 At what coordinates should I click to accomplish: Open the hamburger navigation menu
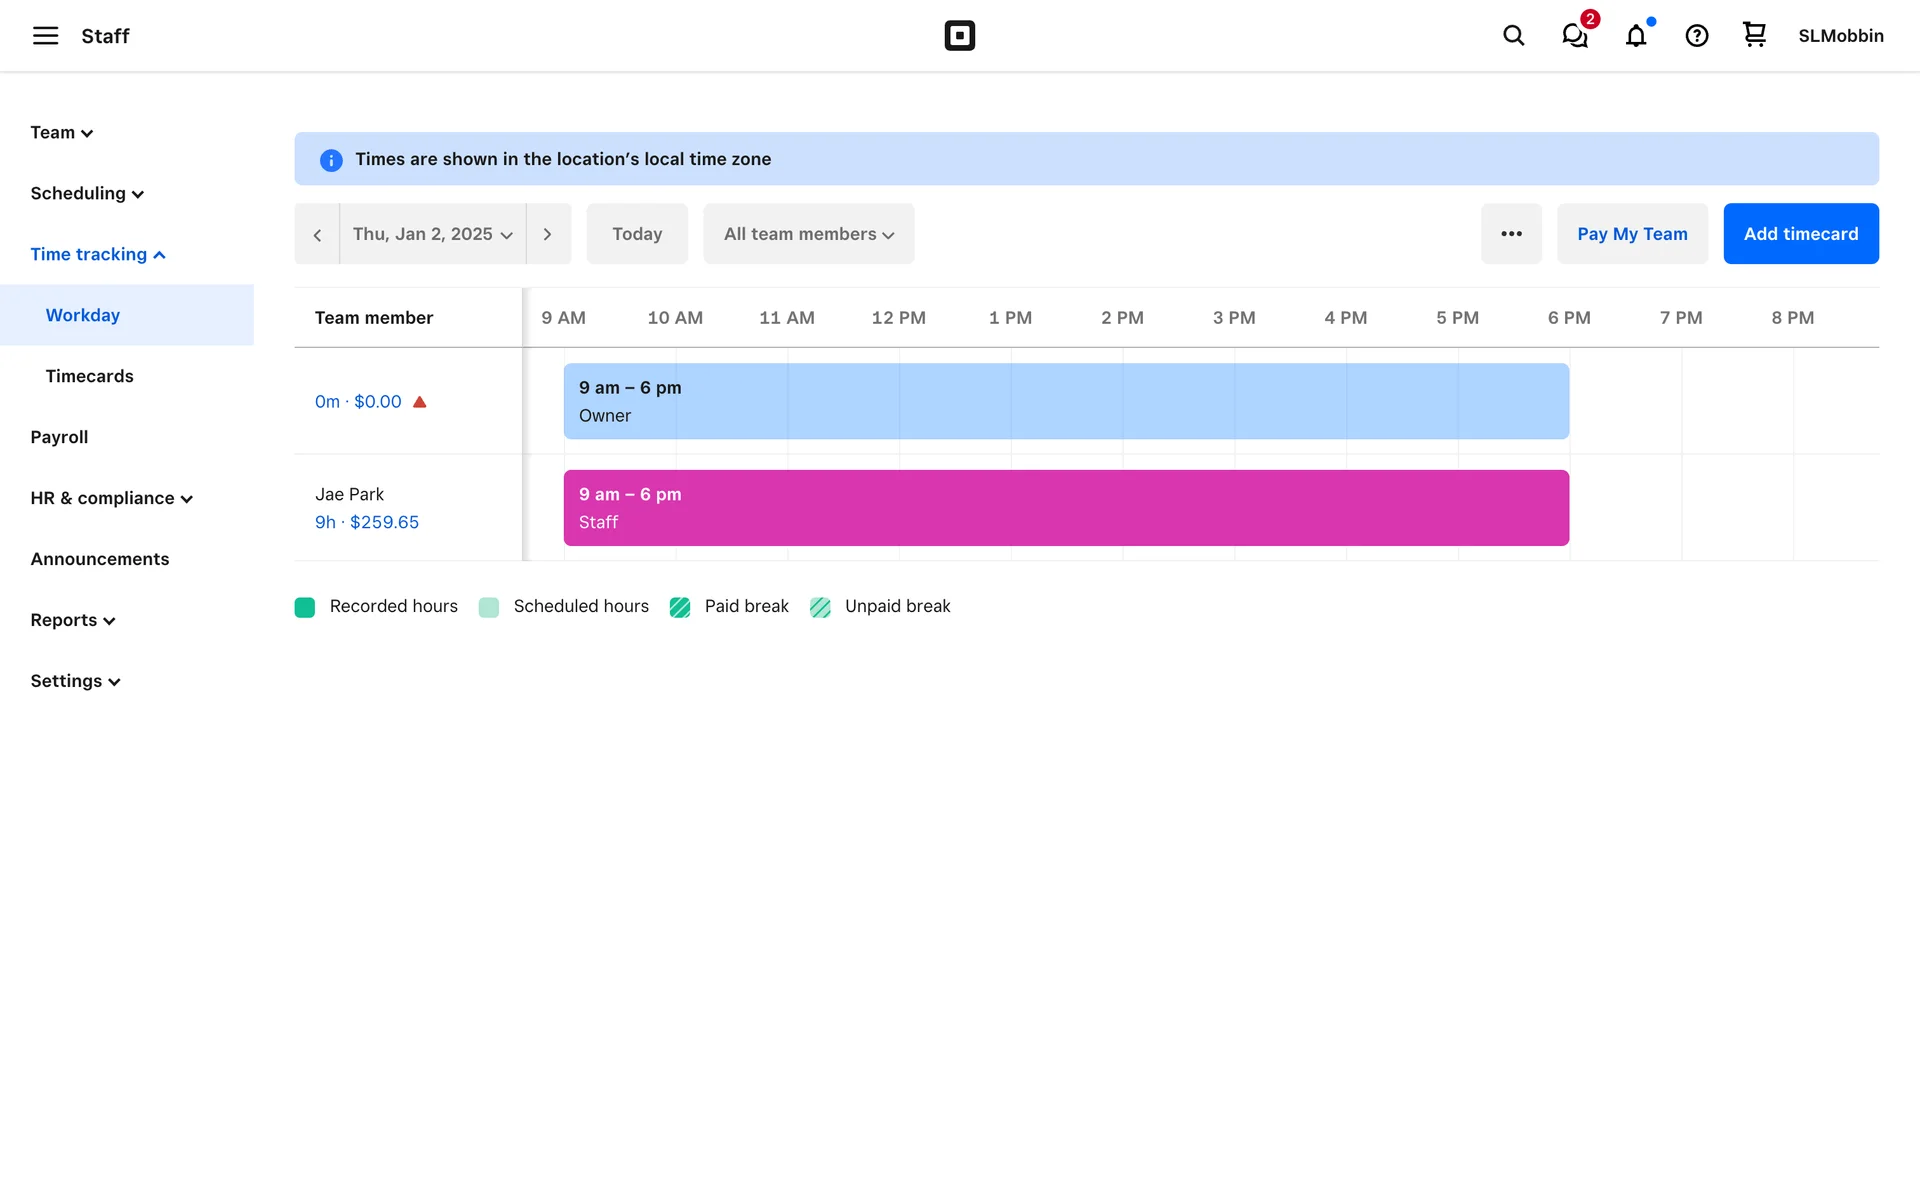(45, 36)
